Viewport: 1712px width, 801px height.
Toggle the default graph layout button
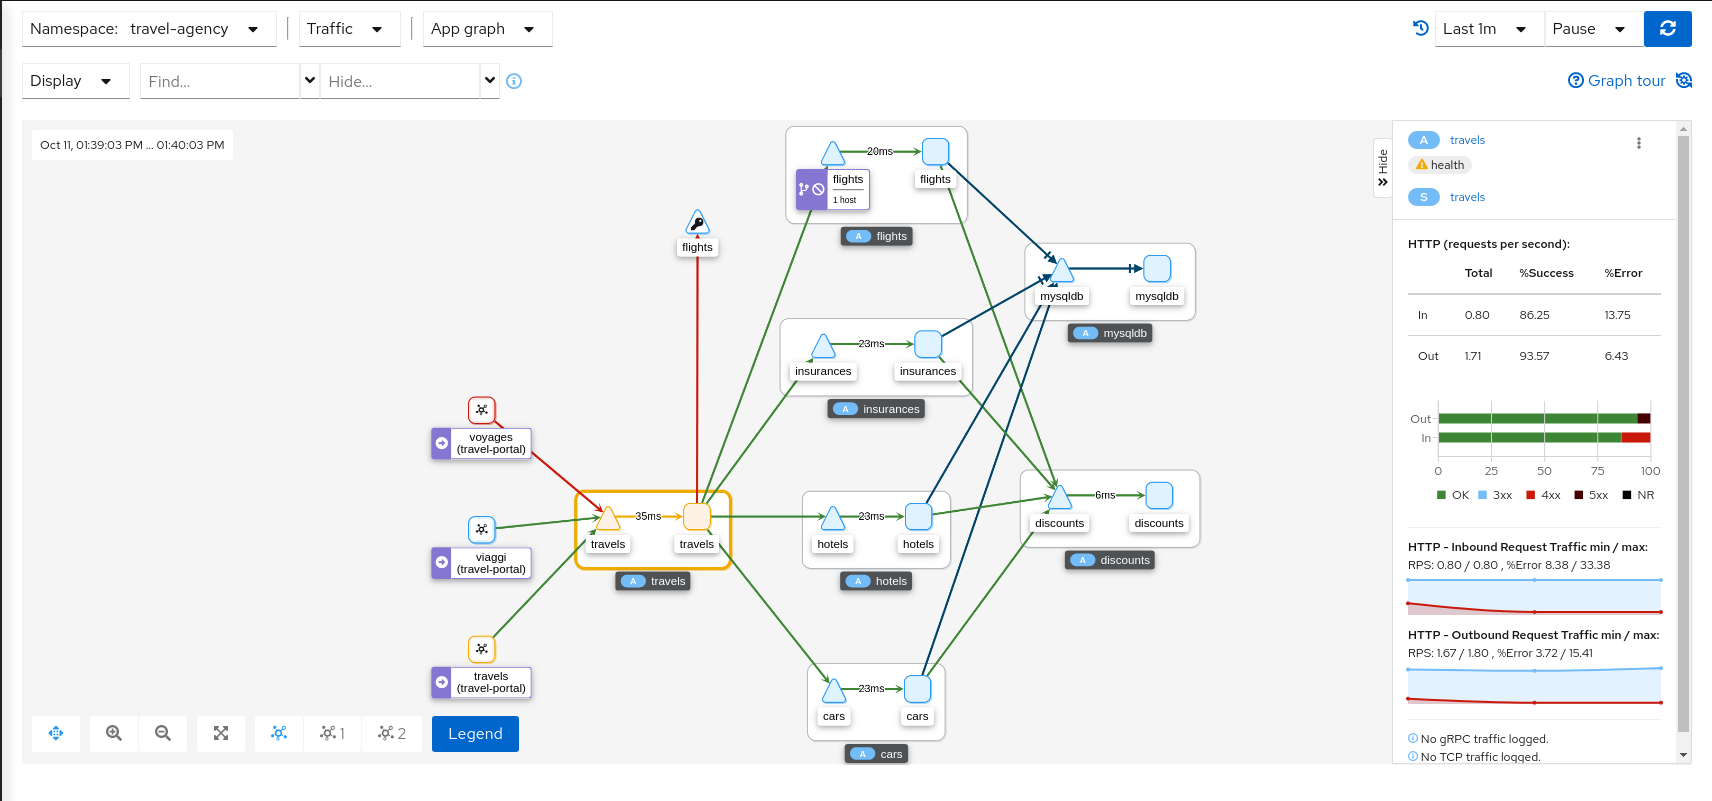coord(279,733)
